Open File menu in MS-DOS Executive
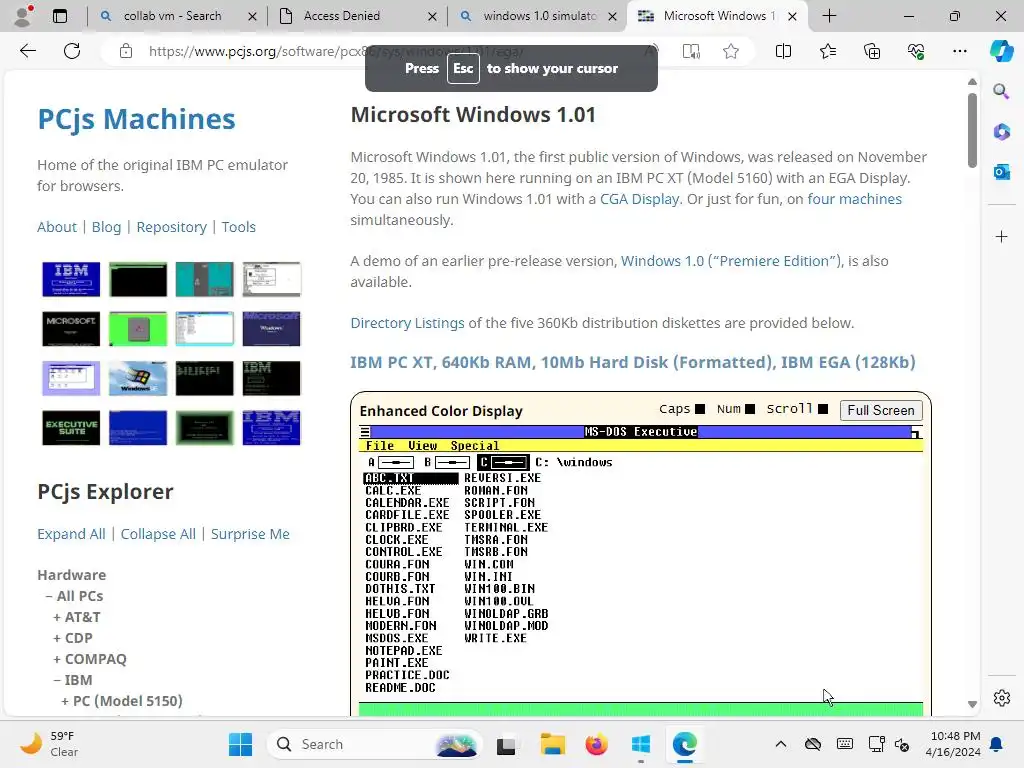Screen dimensions: 1024x768 coord(379,445)
